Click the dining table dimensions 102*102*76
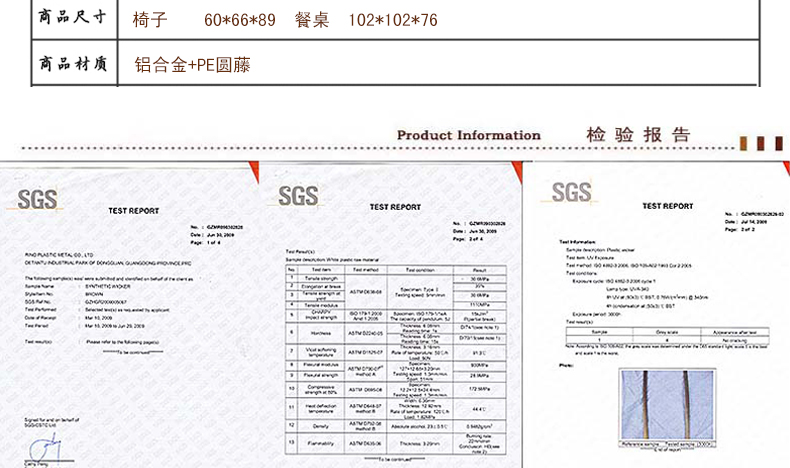Image resolution: width=790 pixels, height=468 pixels. [x=393, y=19]
